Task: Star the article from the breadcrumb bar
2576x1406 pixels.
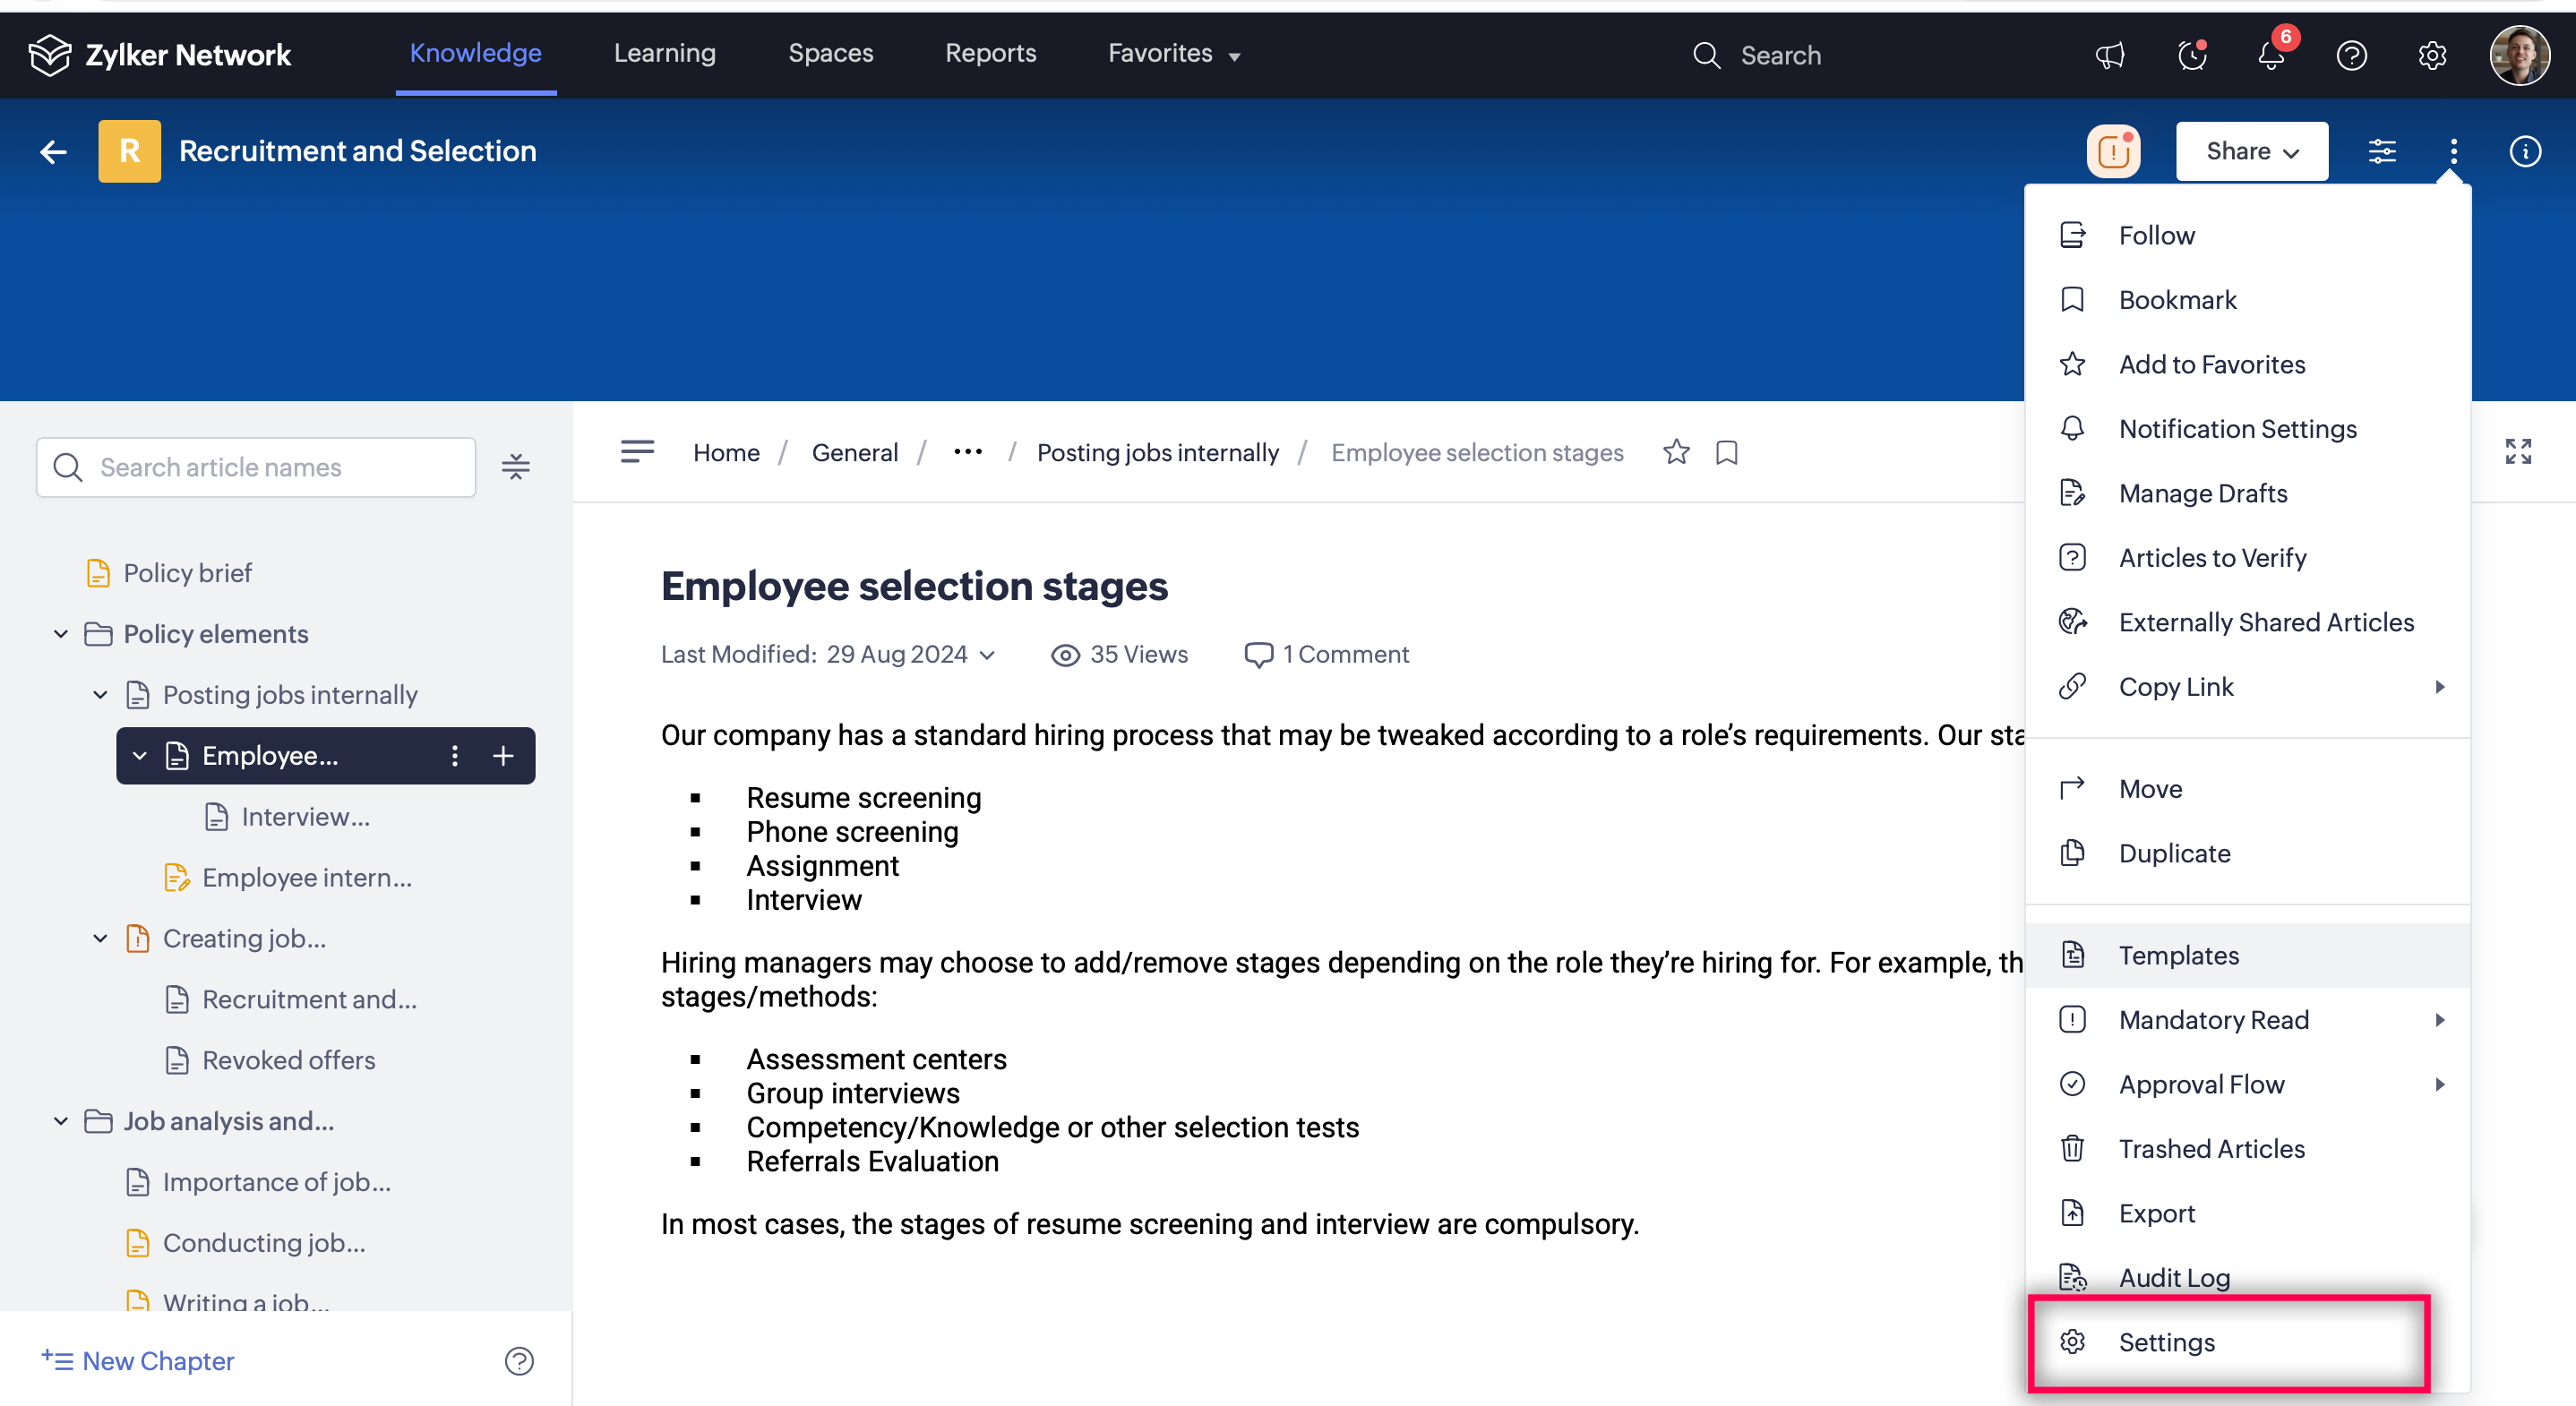Action: (x=1676, y=452)
